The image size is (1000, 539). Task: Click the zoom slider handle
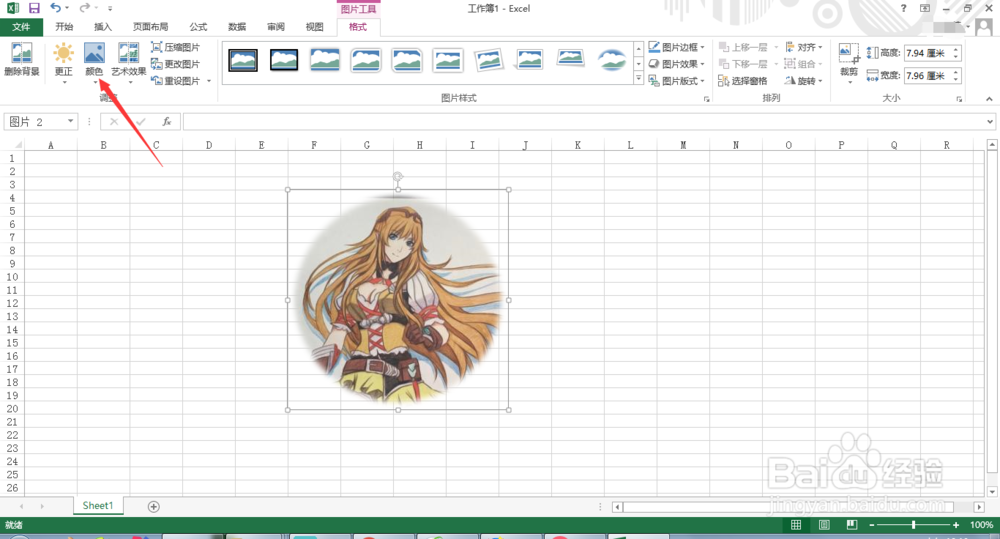913,524
